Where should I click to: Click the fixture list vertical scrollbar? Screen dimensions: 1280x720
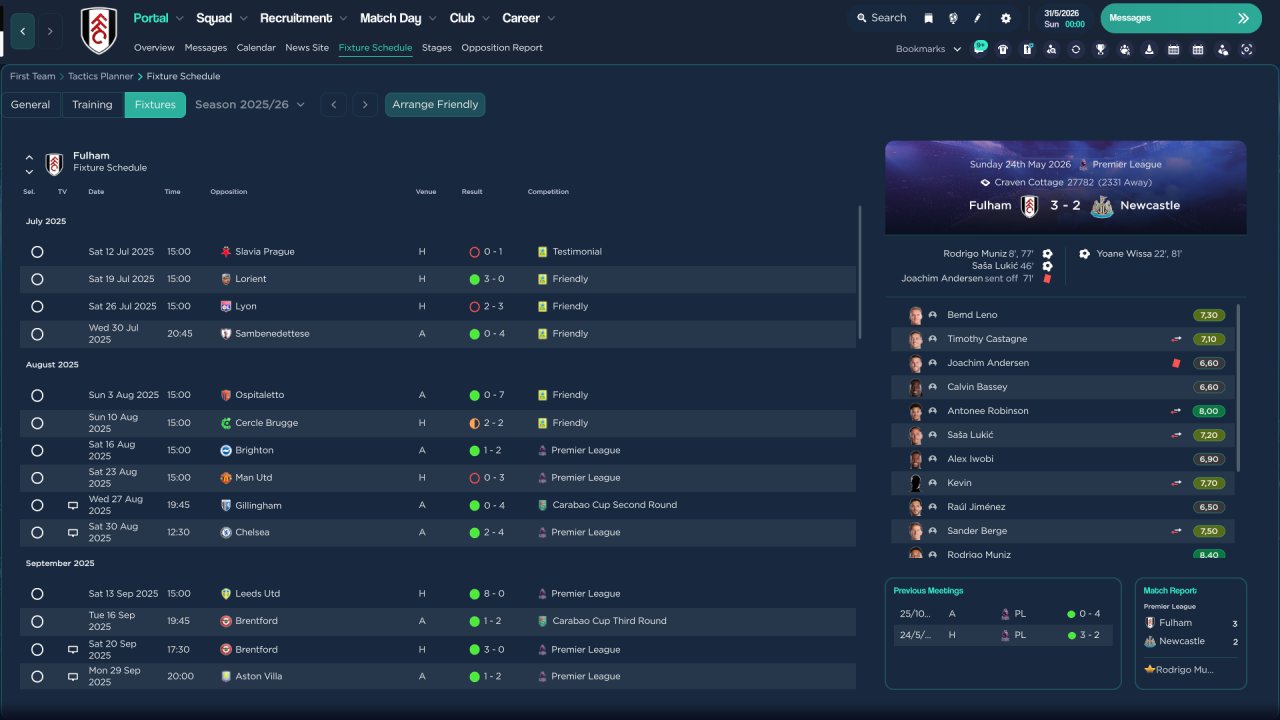tap(860, 272)
